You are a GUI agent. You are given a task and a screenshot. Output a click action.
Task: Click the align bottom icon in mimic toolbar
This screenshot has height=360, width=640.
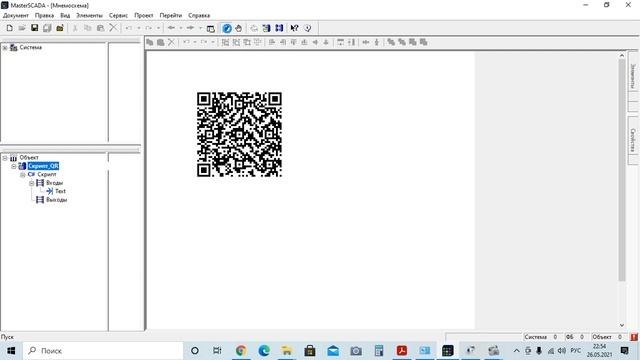pos(304,42)
